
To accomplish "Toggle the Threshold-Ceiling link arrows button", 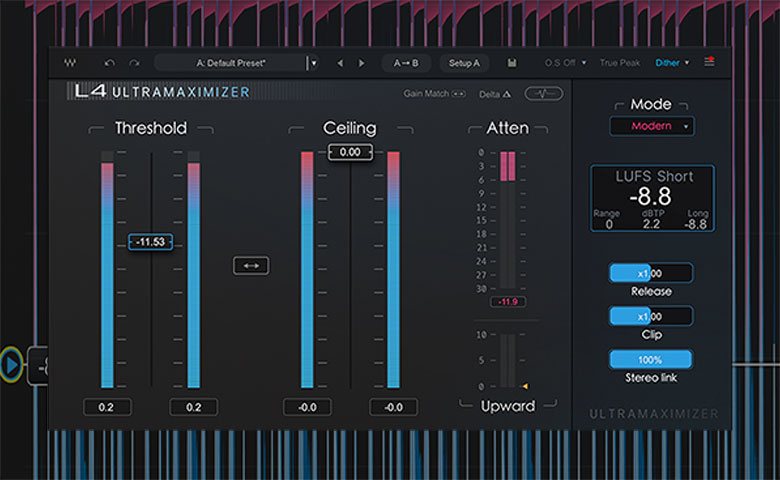I will (x=251, y=266).
